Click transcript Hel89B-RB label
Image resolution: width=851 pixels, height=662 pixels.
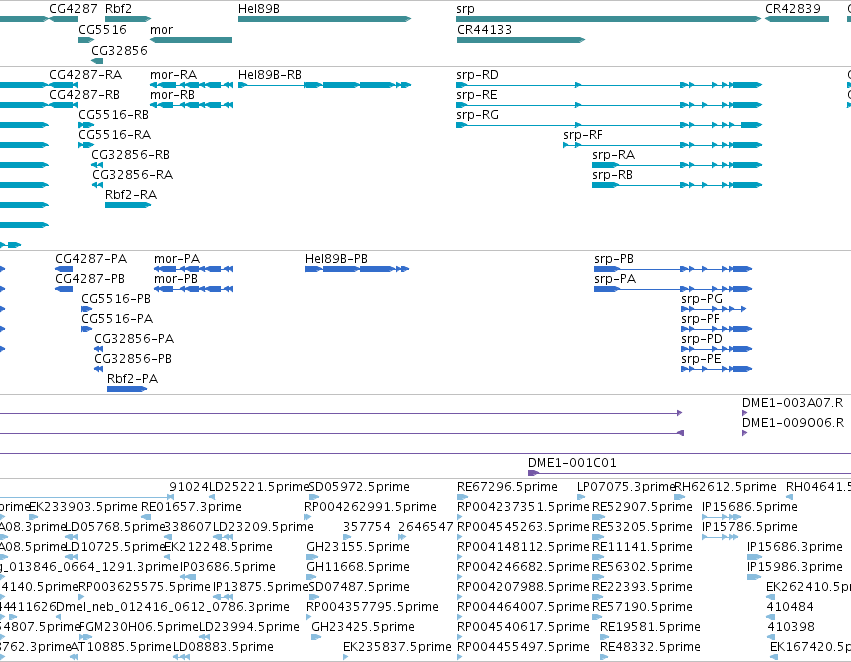270,74
